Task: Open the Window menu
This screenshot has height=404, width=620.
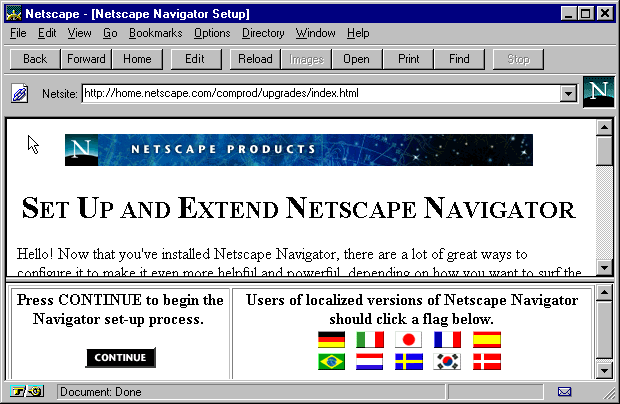Action: pyautogui.click(x=316, y=33)
